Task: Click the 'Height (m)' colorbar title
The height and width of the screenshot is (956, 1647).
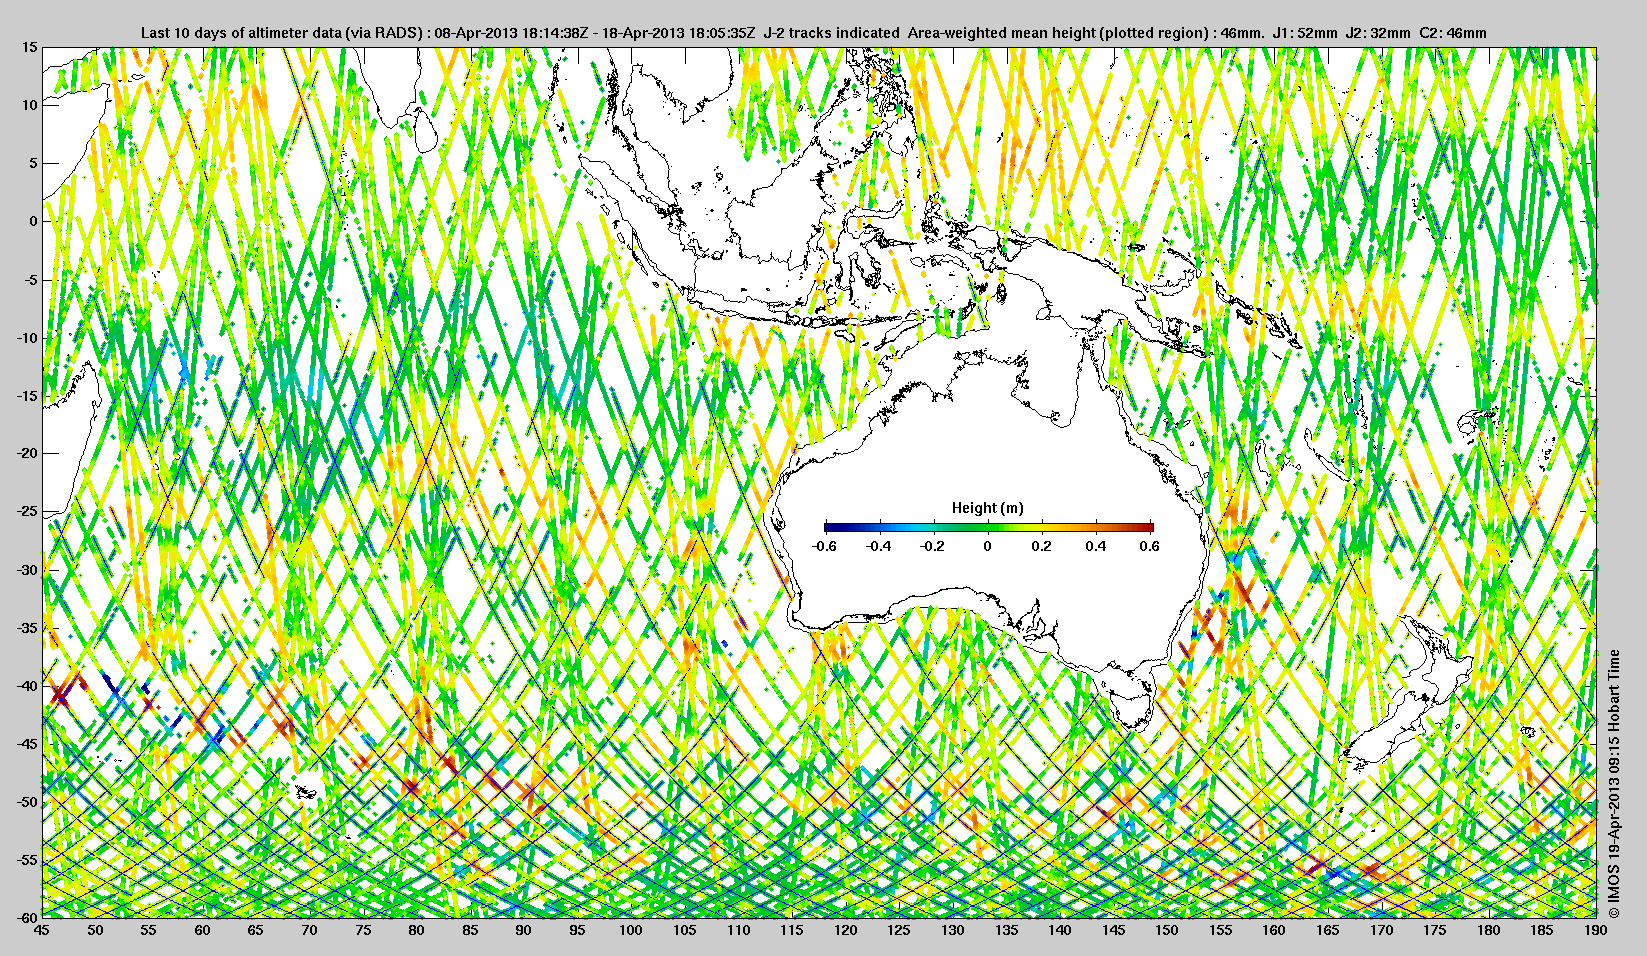Action: [988, 508]
